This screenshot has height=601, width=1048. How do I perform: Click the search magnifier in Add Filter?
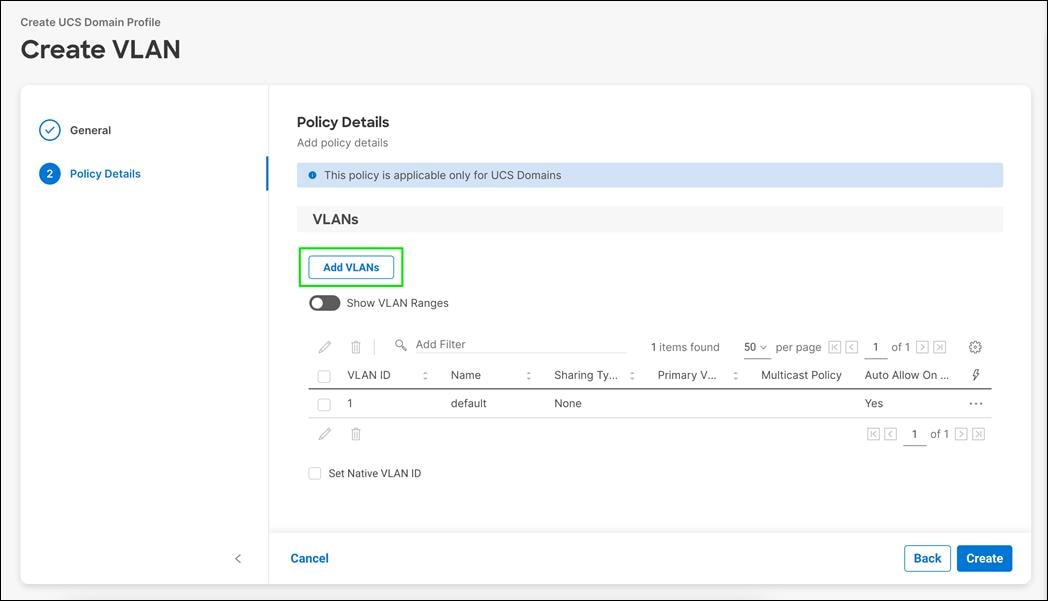pyautogui.click(x=398, y=344)
